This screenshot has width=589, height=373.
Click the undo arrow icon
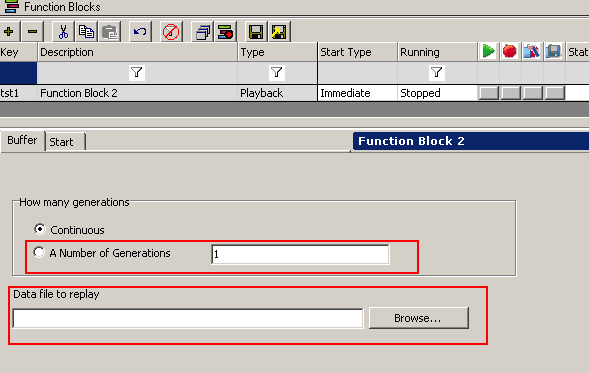click(x=140, y=32)
